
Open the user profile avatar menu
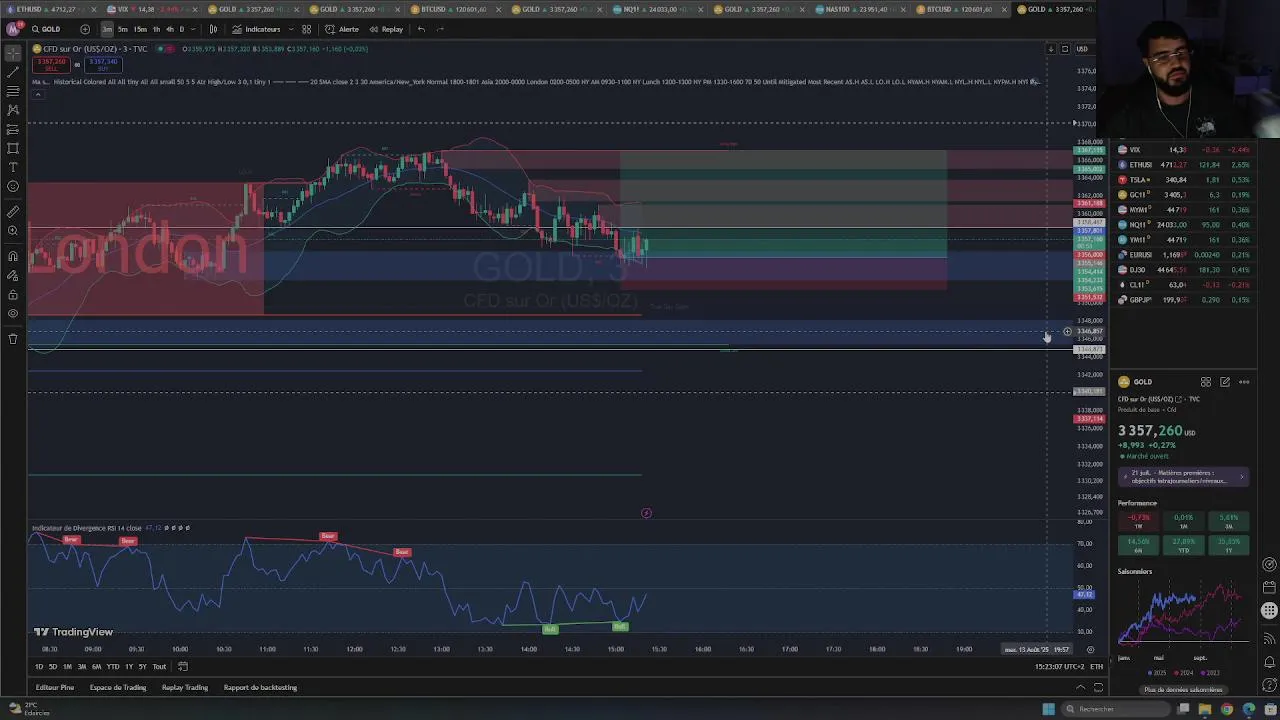(13, 29)
